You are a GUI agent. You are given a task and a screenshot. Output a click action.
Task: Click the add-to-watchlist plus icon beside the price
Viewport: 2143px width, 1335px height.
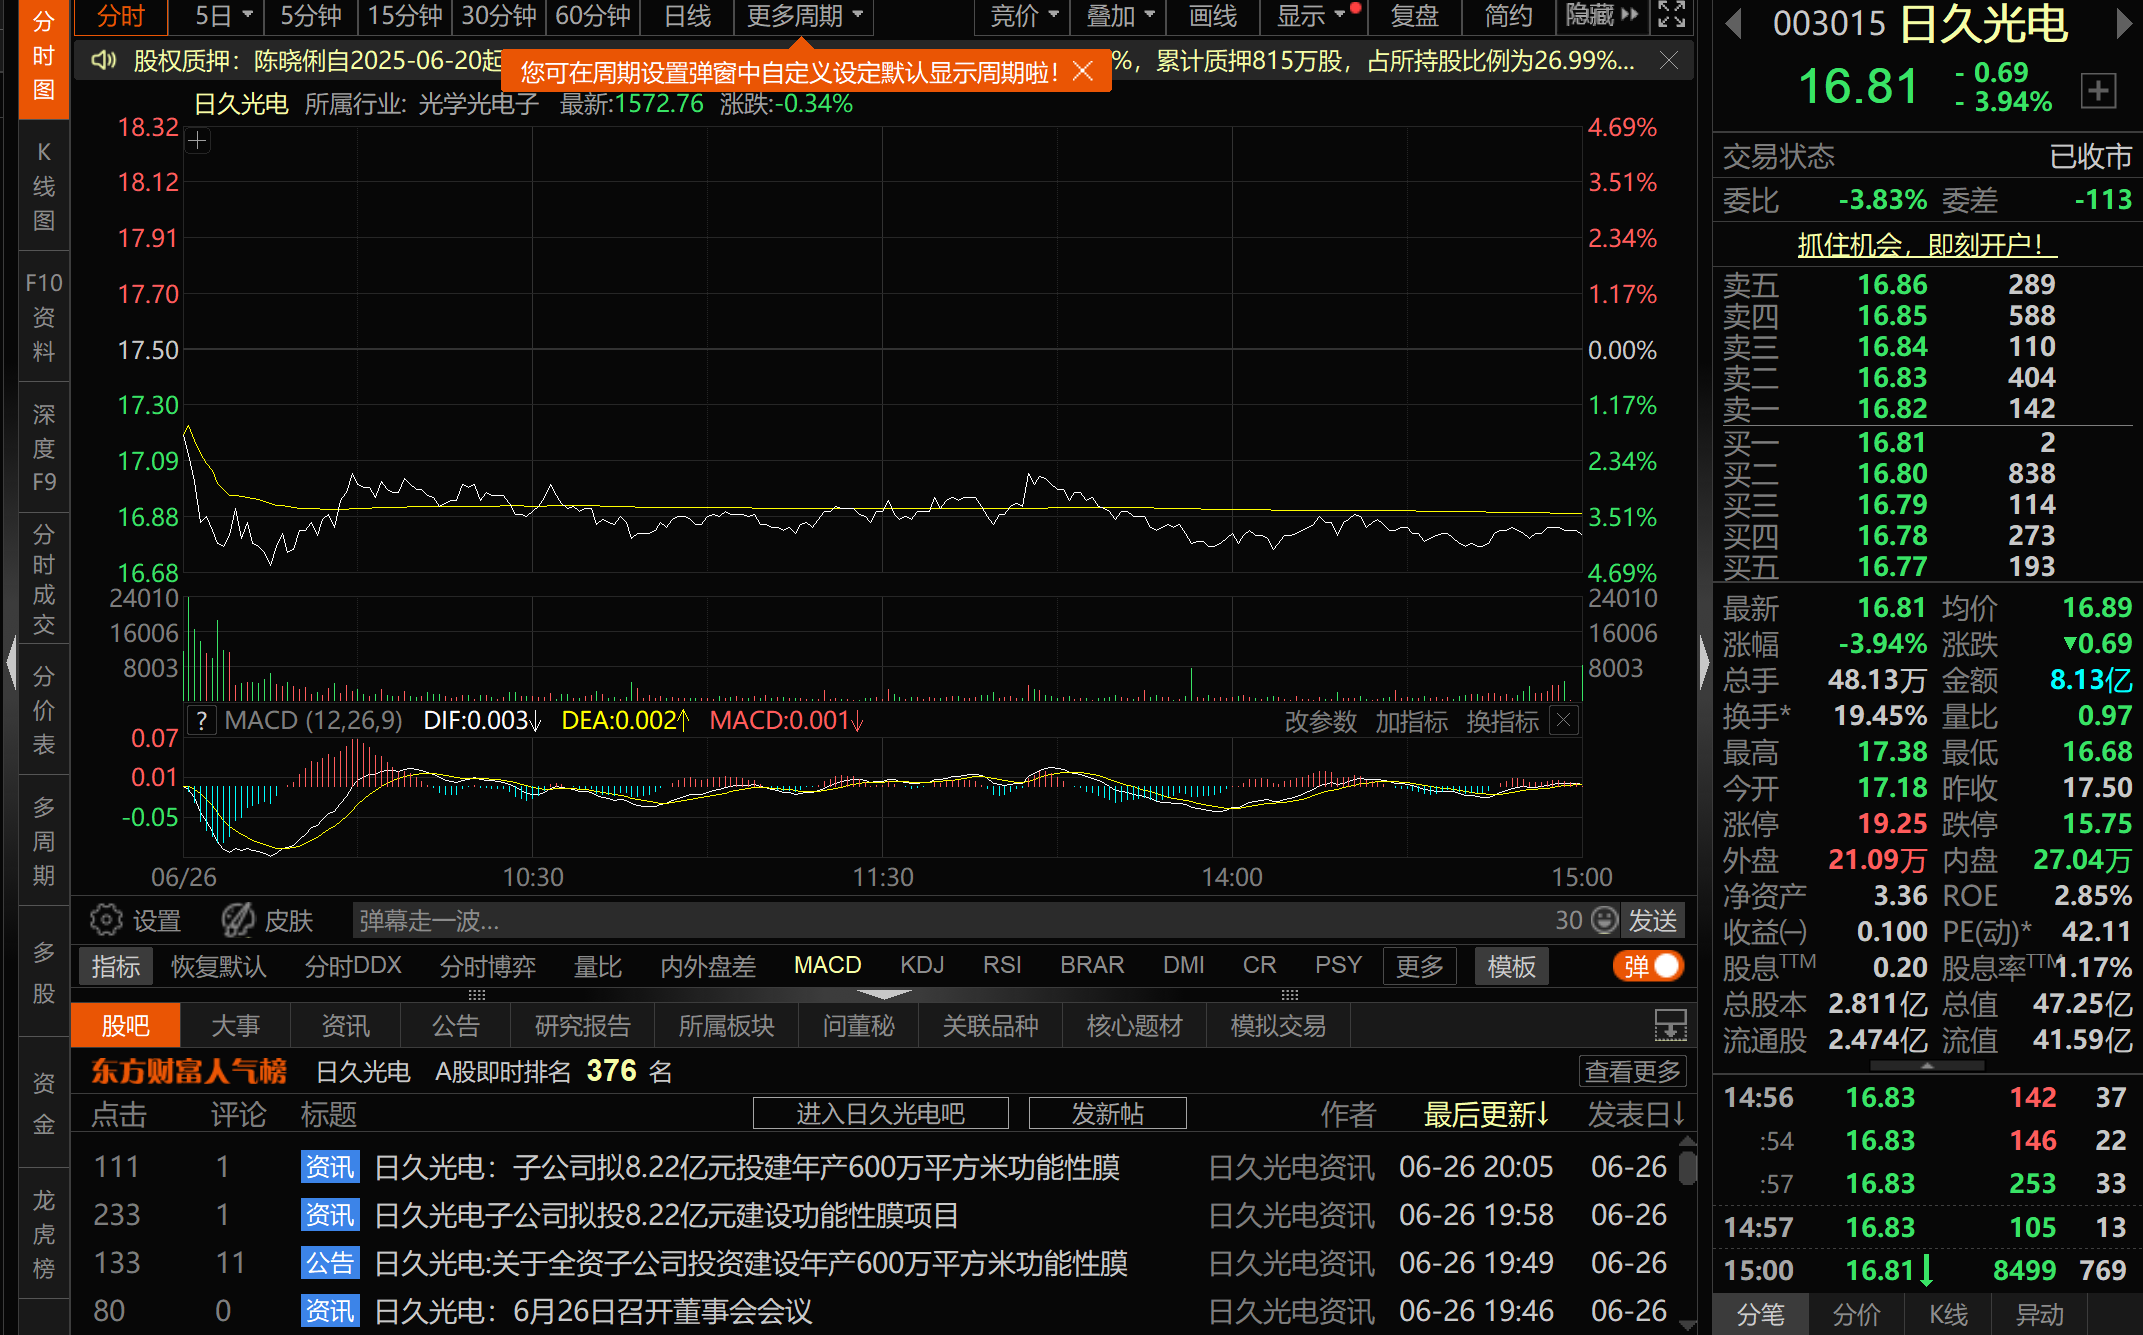tap(2098, 91)
